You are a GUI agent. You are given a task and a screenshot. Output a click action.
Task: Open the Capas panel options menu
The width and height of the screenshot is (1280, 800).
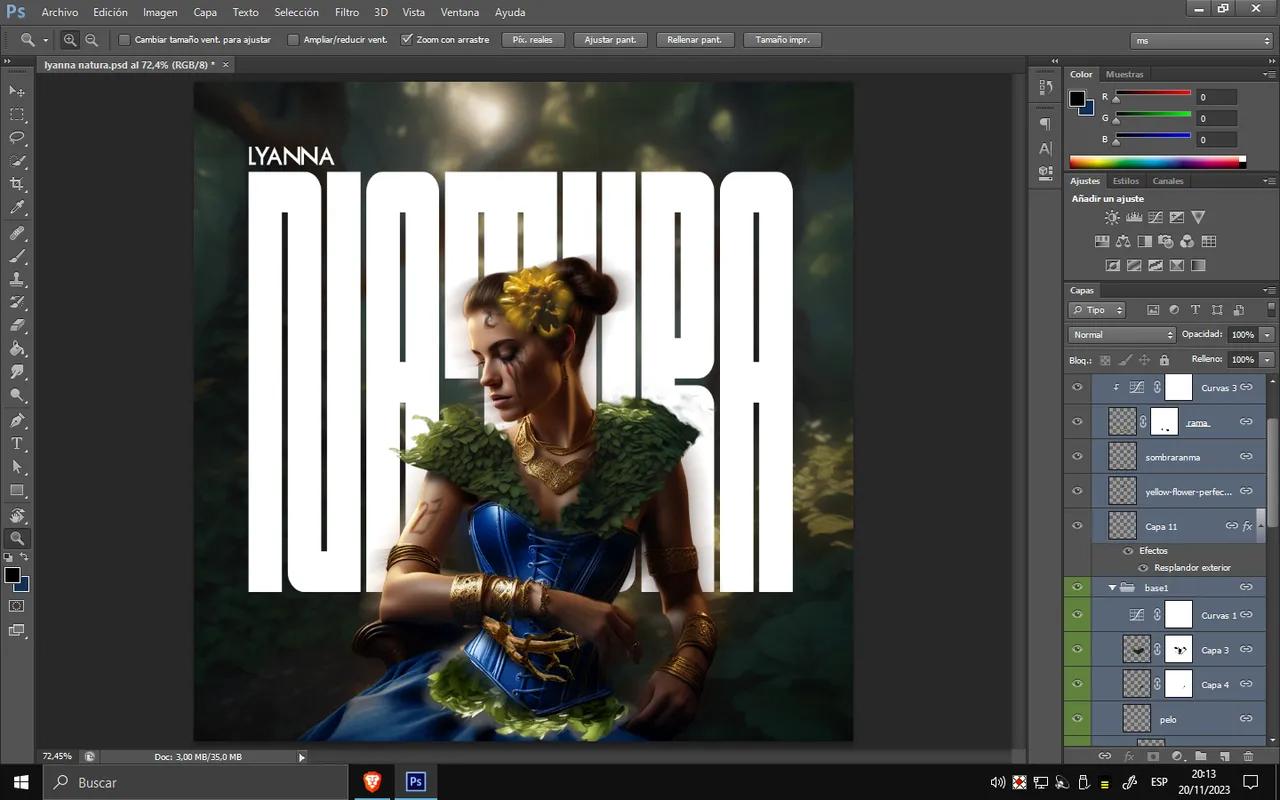[1270, 291]
